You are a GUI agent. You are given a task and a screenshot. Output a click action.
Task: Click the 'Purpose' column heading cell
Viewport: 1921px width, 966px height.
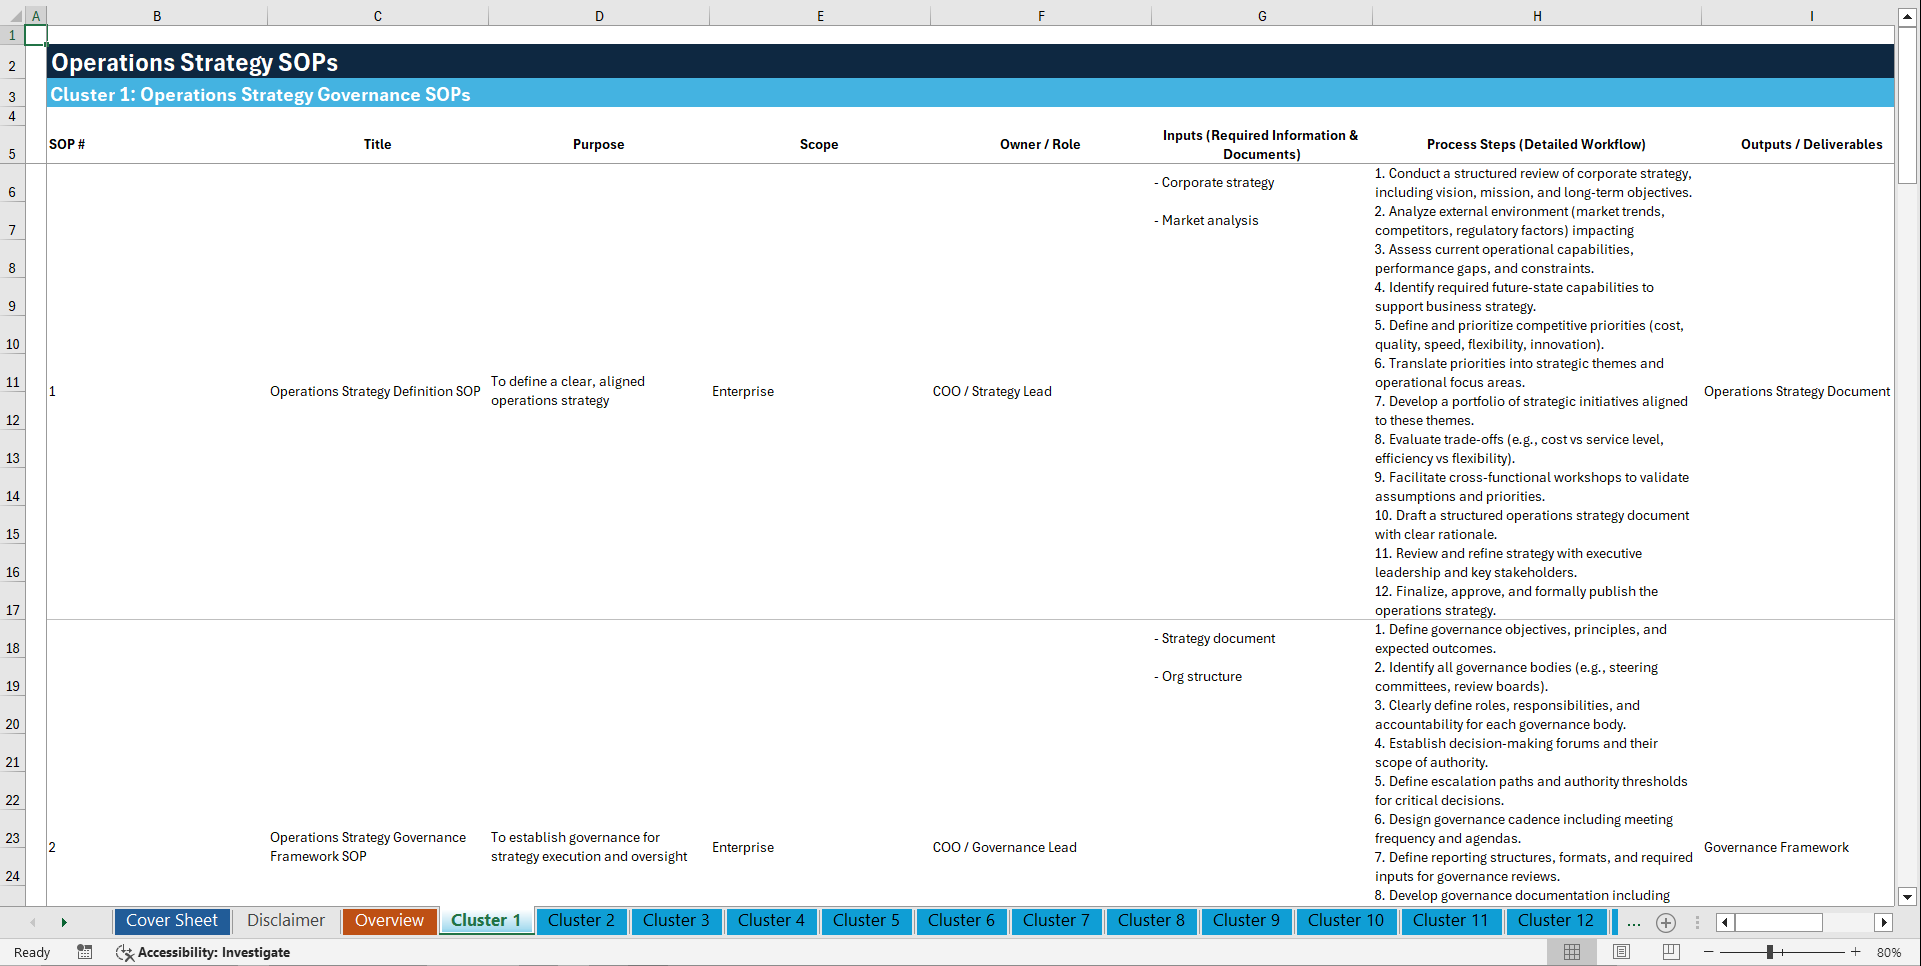click(x=599, y=144)
